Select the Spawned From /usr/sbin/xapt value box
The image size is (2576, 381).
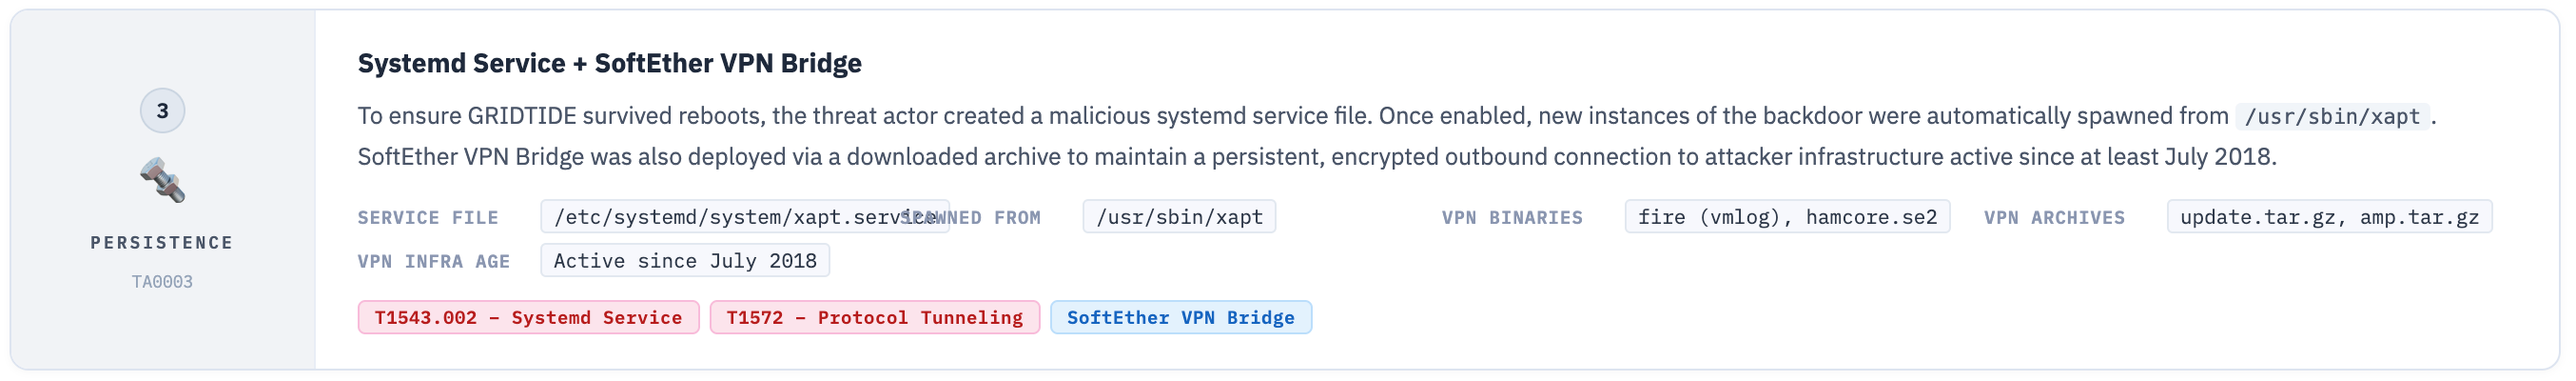[x=1179, y=217]
